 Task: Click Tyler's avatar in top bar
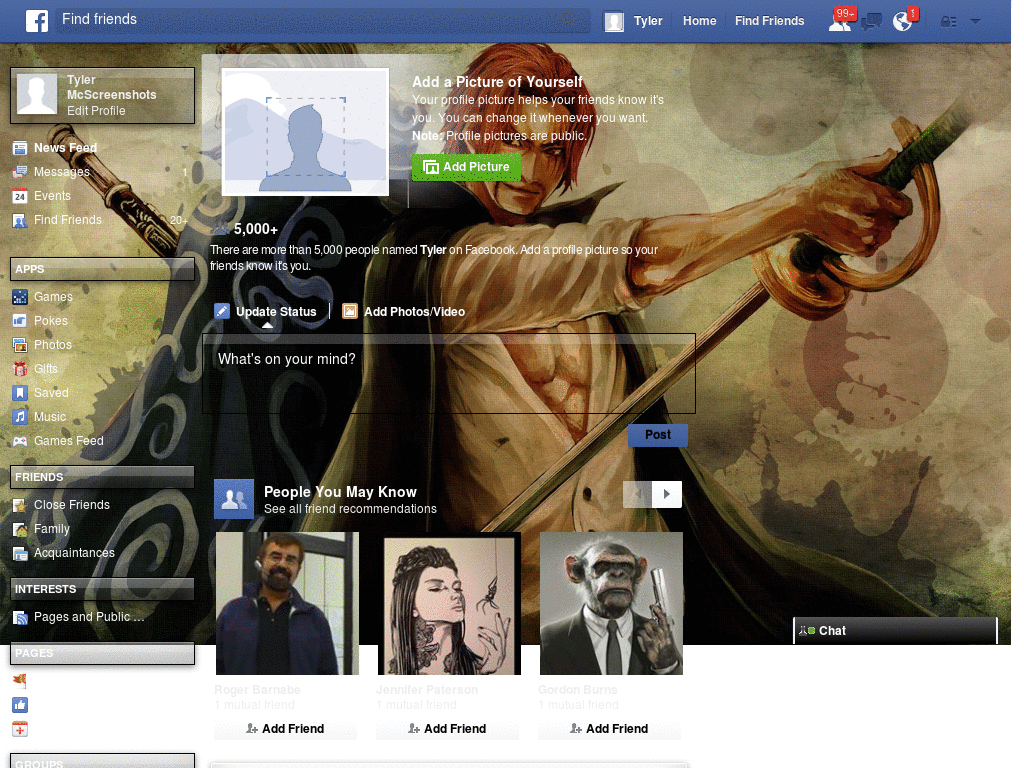point(613,22)
